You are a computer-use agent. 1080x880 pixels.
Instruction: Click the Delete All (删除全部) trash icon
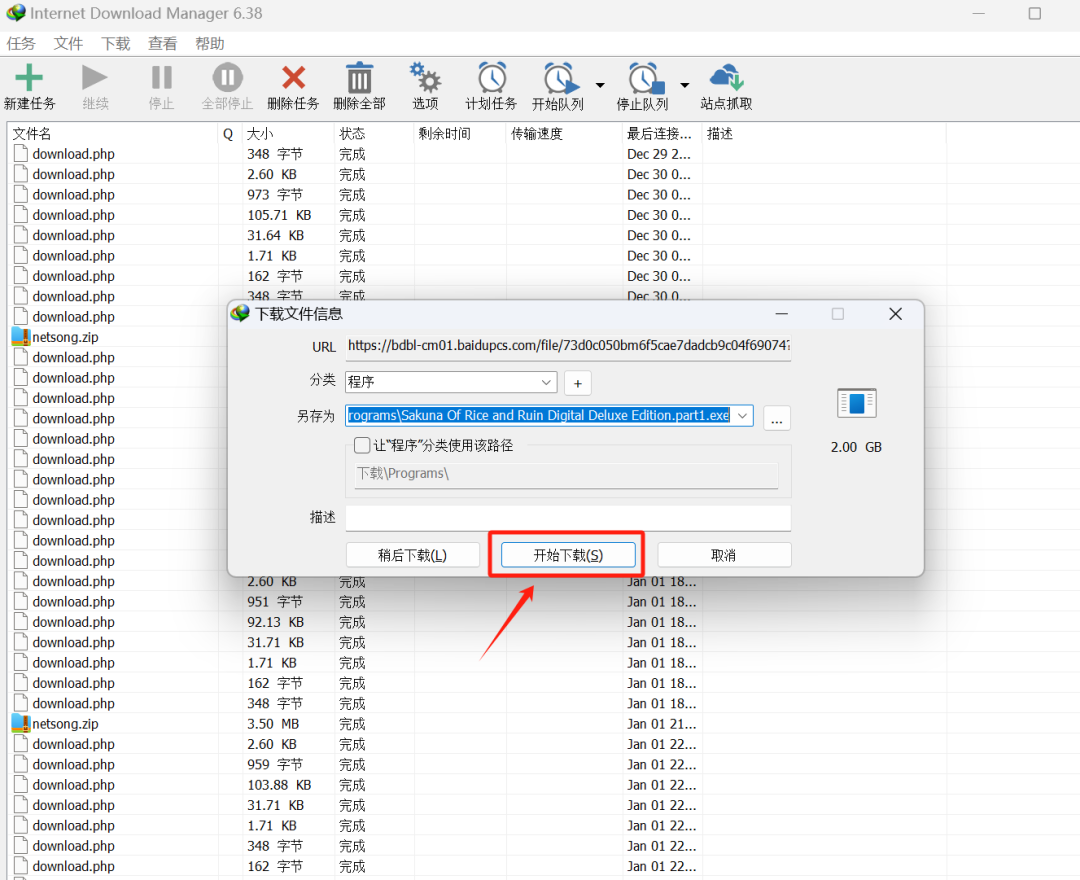[359, 78]
